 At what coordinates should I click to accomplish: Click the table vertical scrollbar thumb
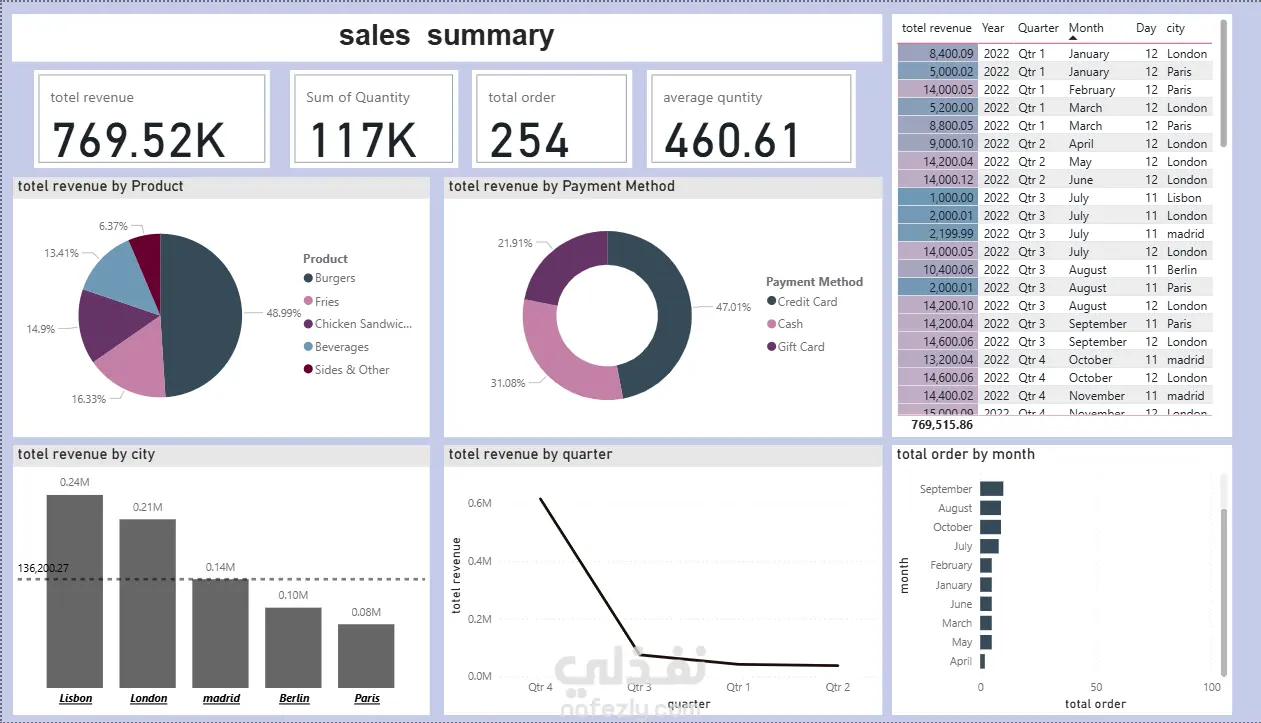(1223, 84)
